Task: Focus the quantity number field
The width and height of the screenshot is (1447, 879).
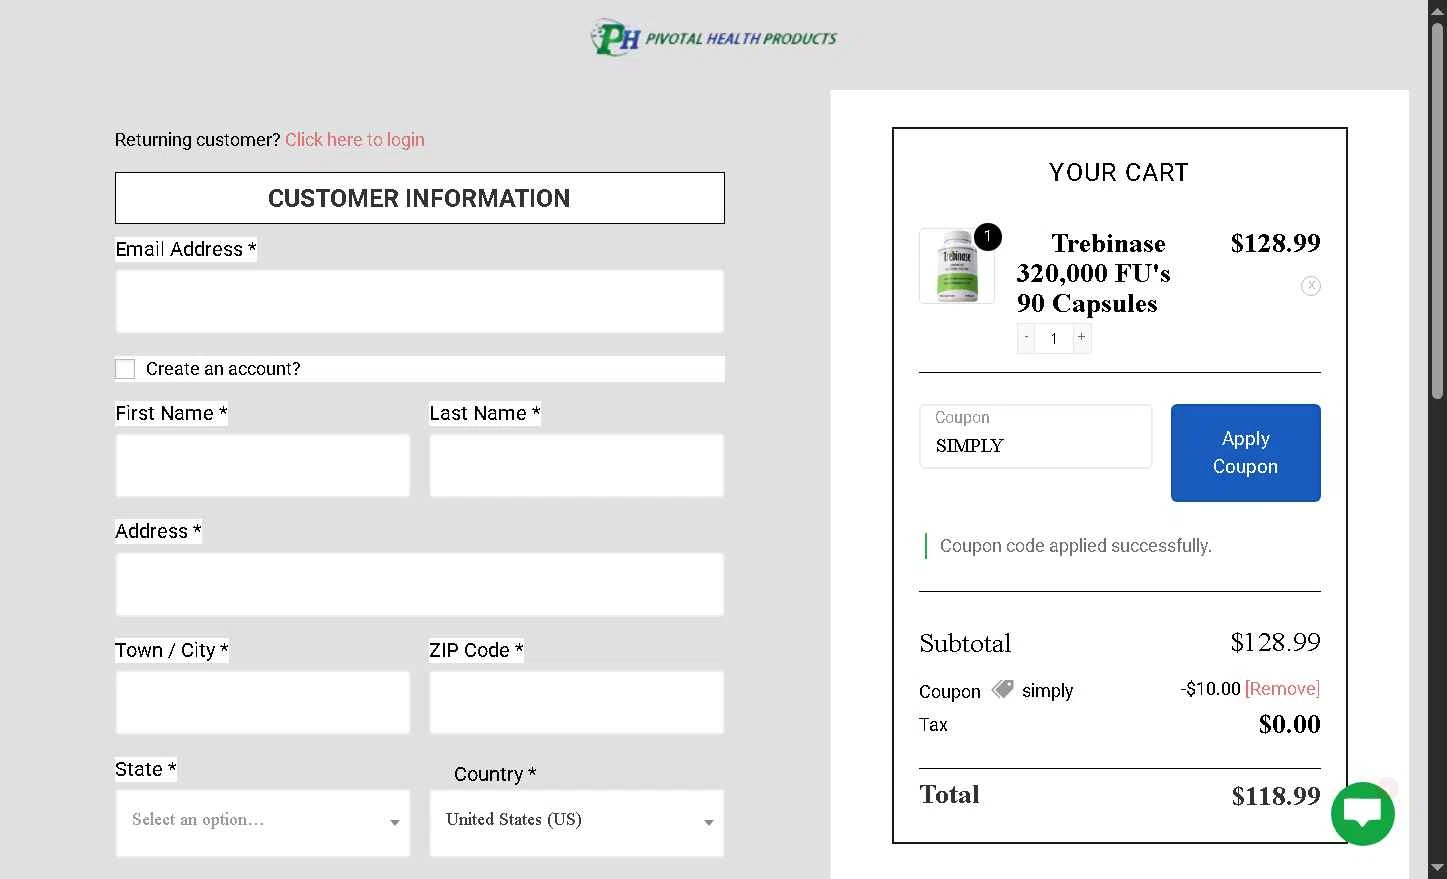Action: click(x=1053, y=338)
